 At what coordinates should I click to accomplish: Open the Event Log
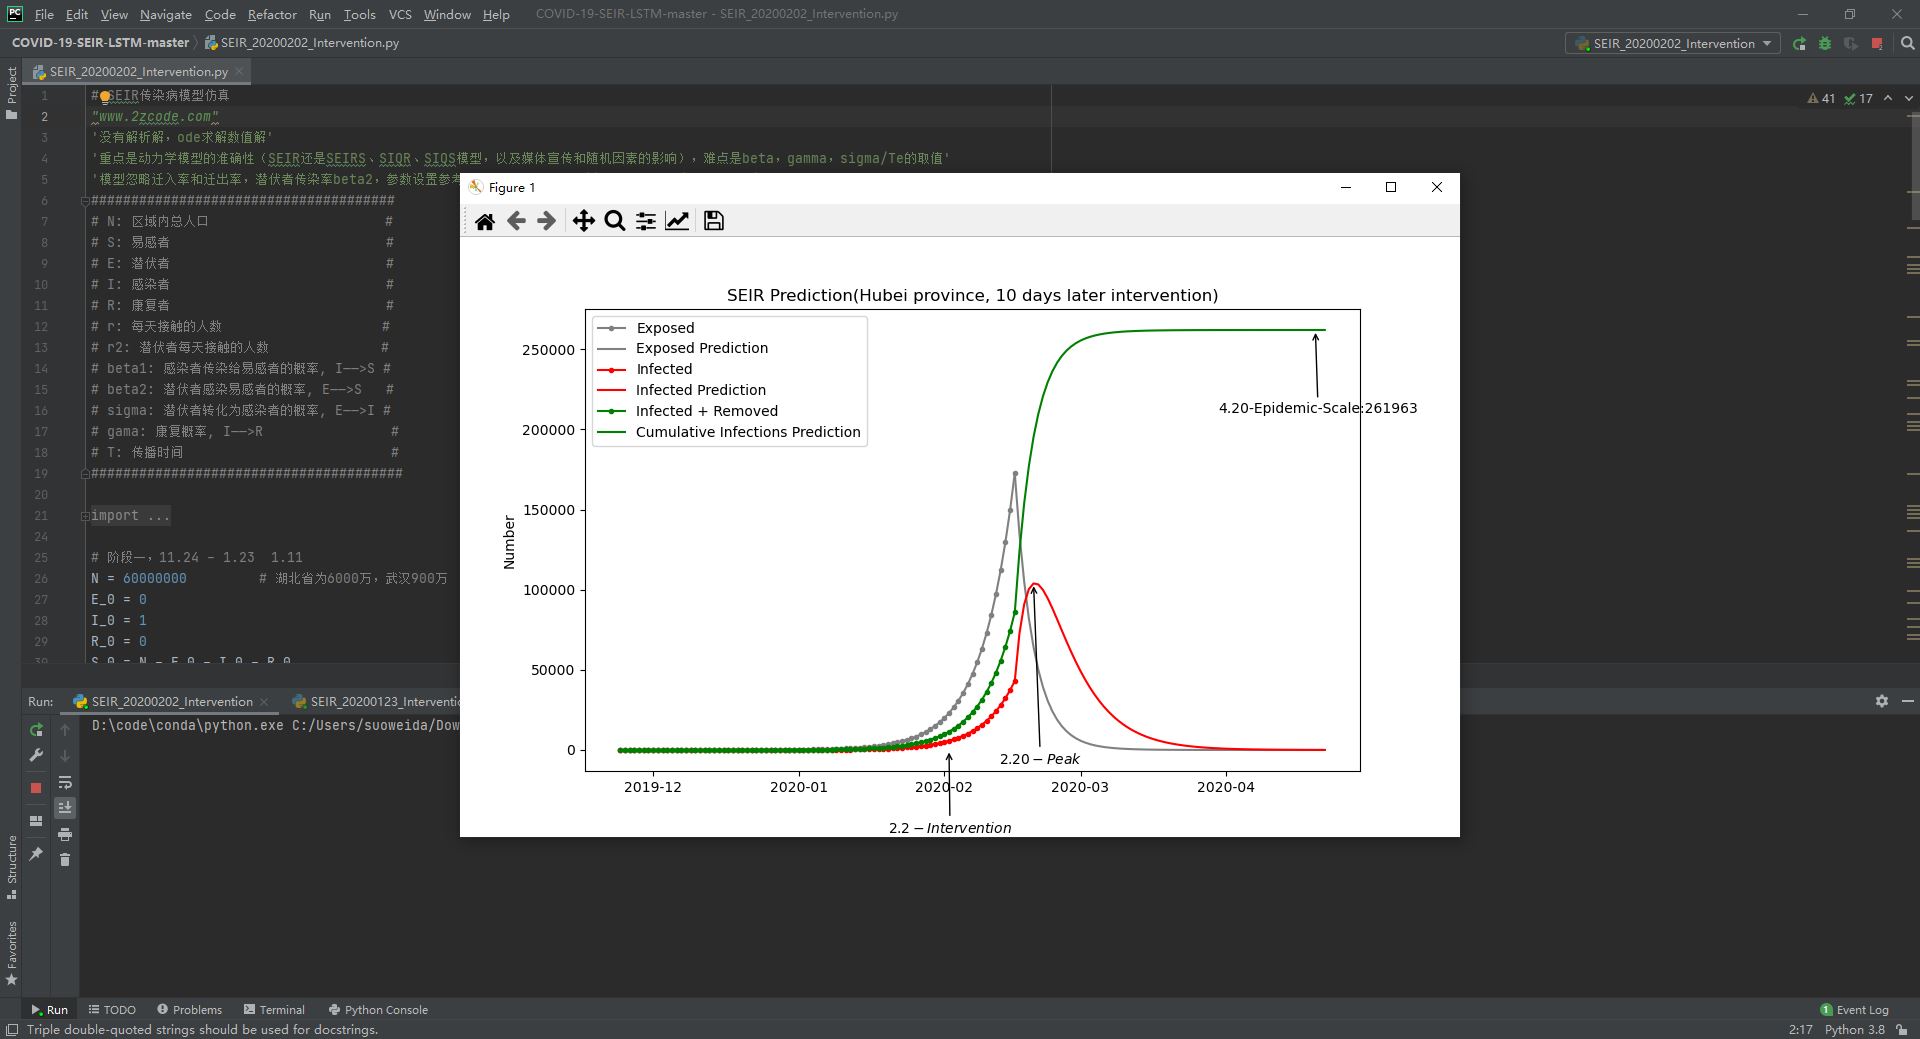(x=1855, y=1010)
